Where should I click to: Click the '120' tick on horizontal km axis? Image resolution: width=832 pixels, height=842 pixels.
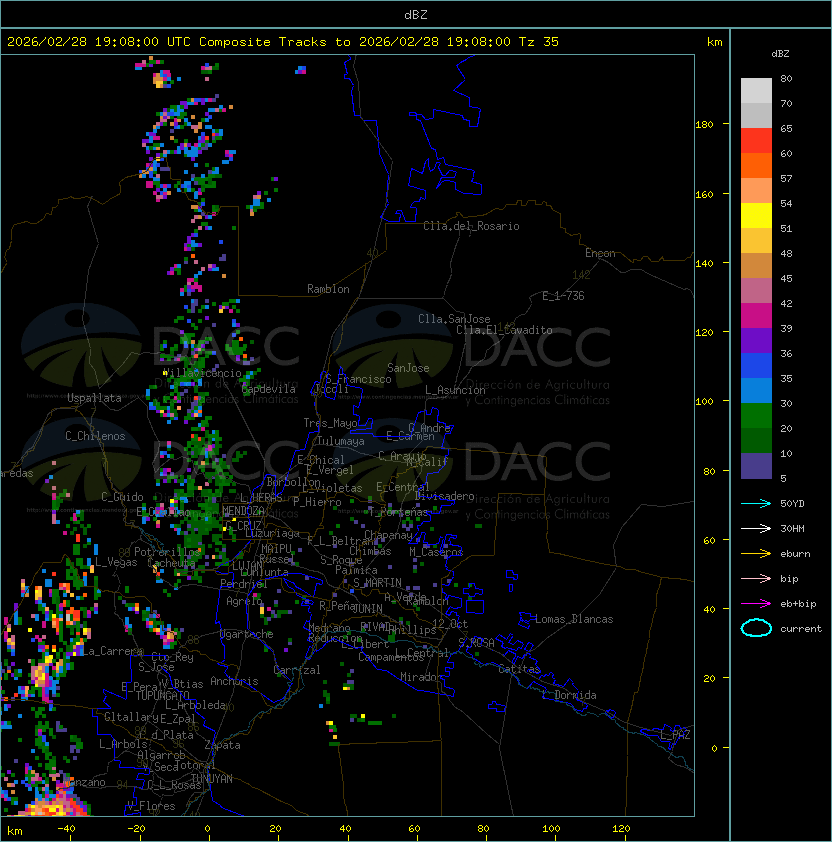[x=621, y=829]
